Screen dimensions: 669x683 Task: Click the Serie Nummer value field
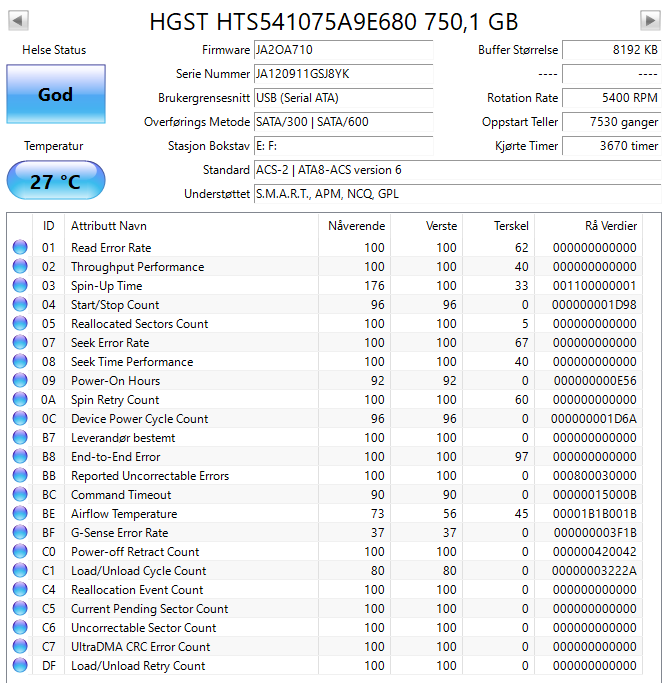coord(342,74)
